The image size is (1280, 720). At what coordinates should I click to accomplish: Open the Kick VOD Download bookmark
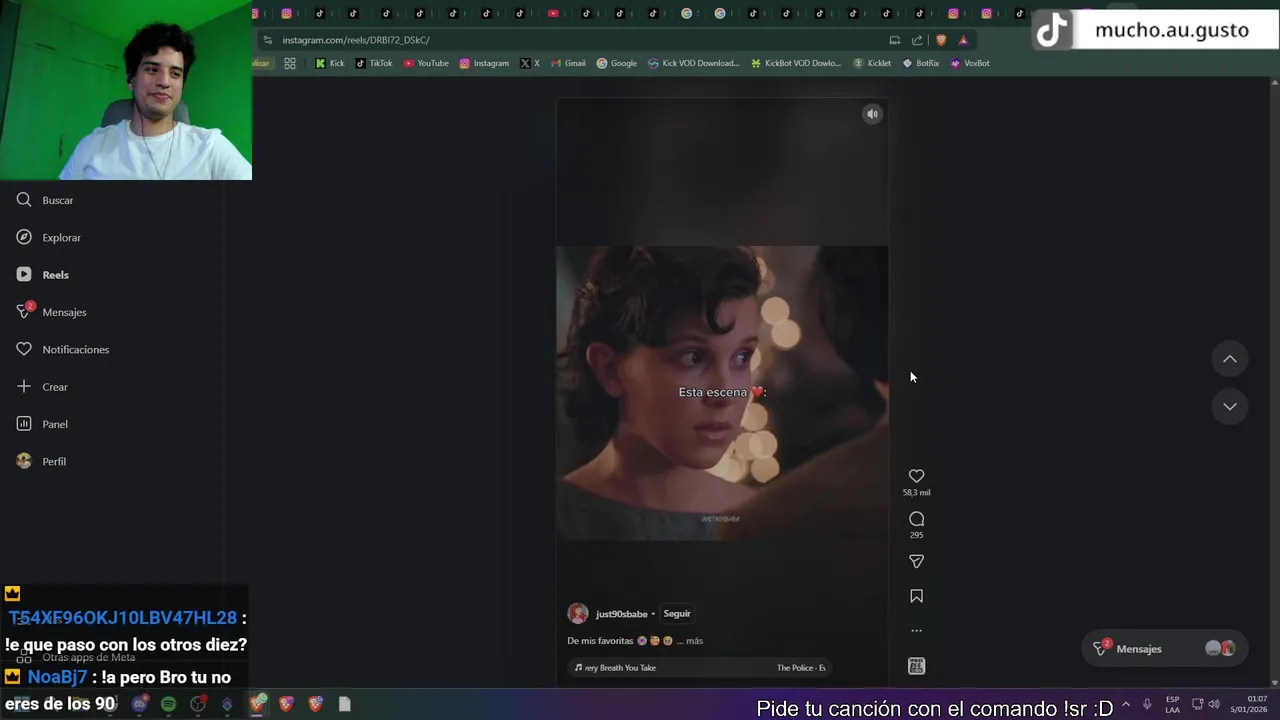(x=693, y=63)
